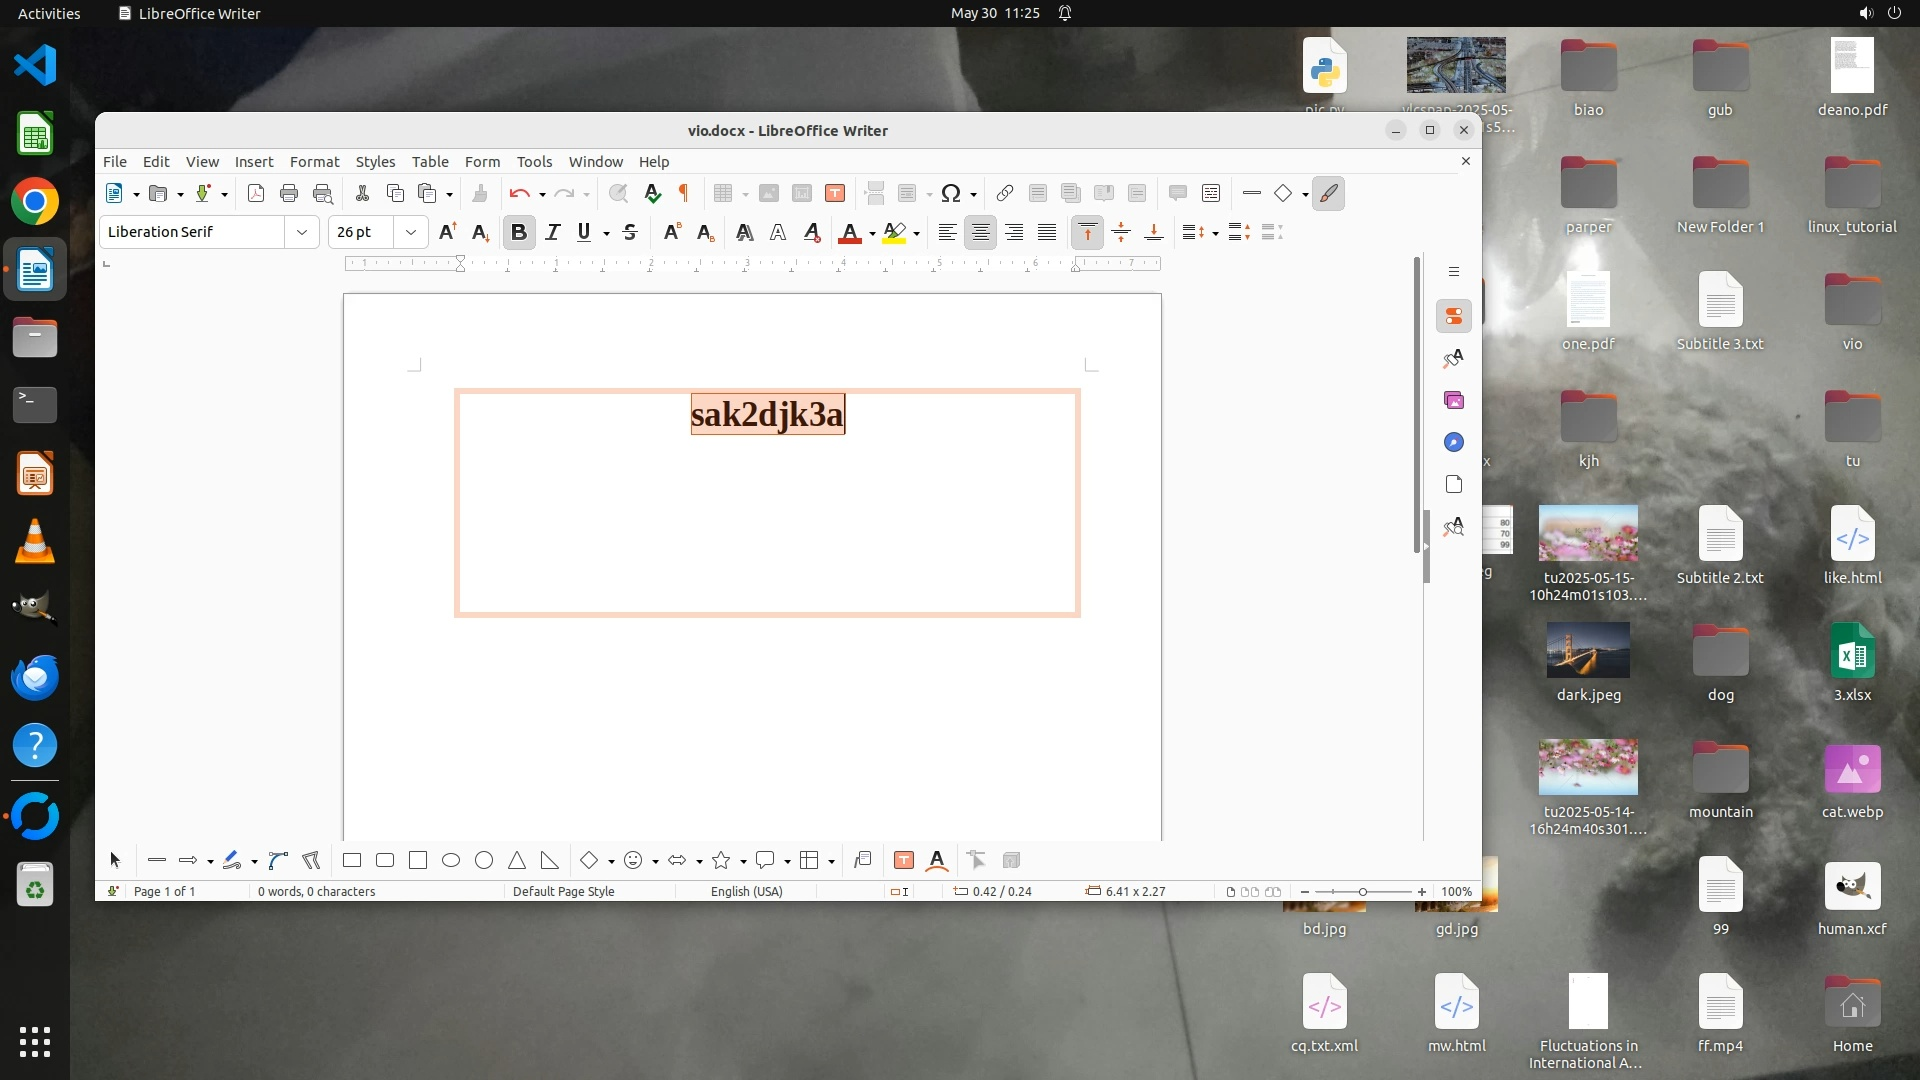Click English (USA) language in status bar
The width and height of the screenshot is (1920, 1080).
[746, 891]
